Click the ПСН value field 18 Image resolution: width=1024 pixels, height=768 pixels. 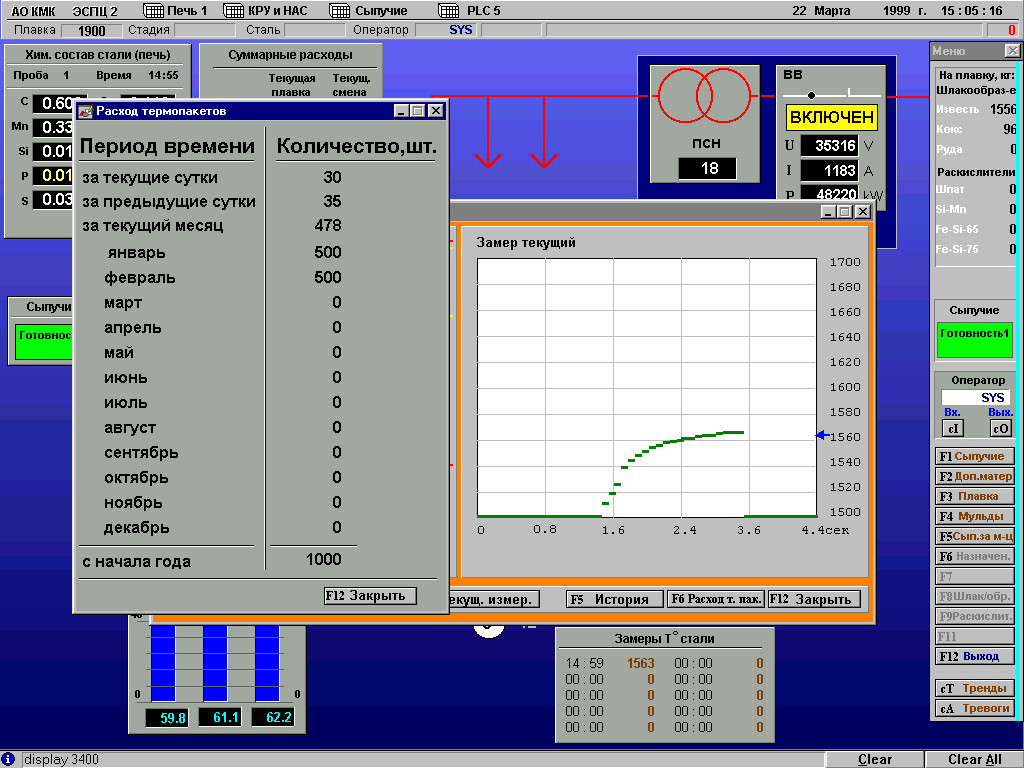[x=707, y=168]
